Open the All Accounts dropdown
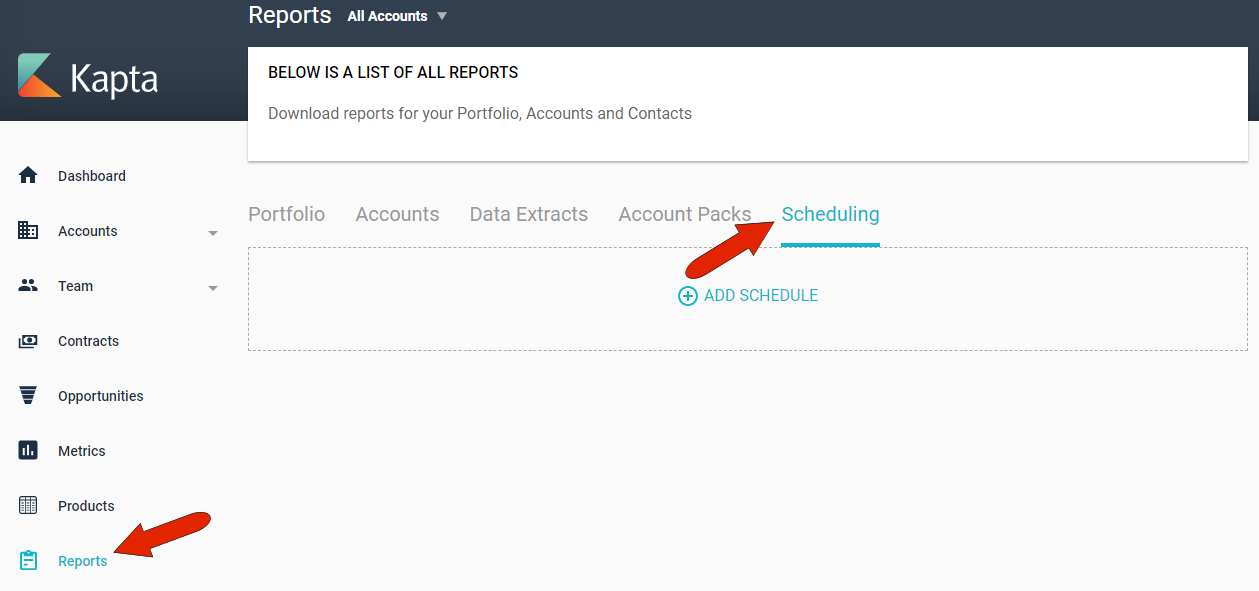 click(x=397, y=16)
